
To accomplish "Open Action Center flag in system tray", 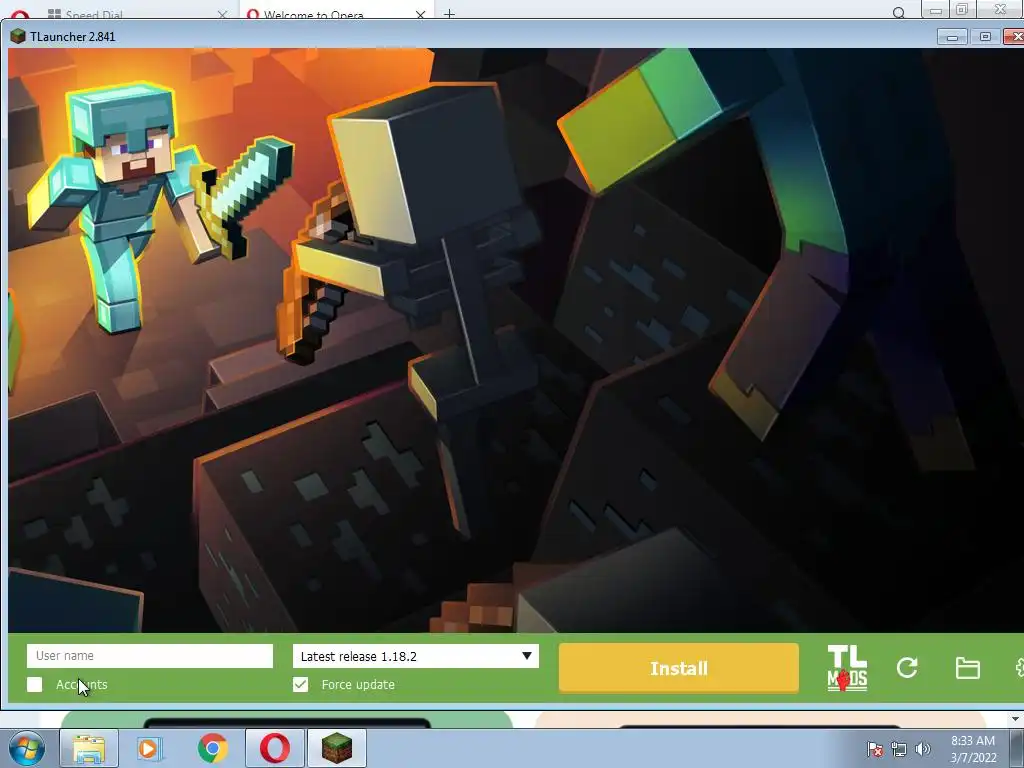I will (x=874, y=749).
